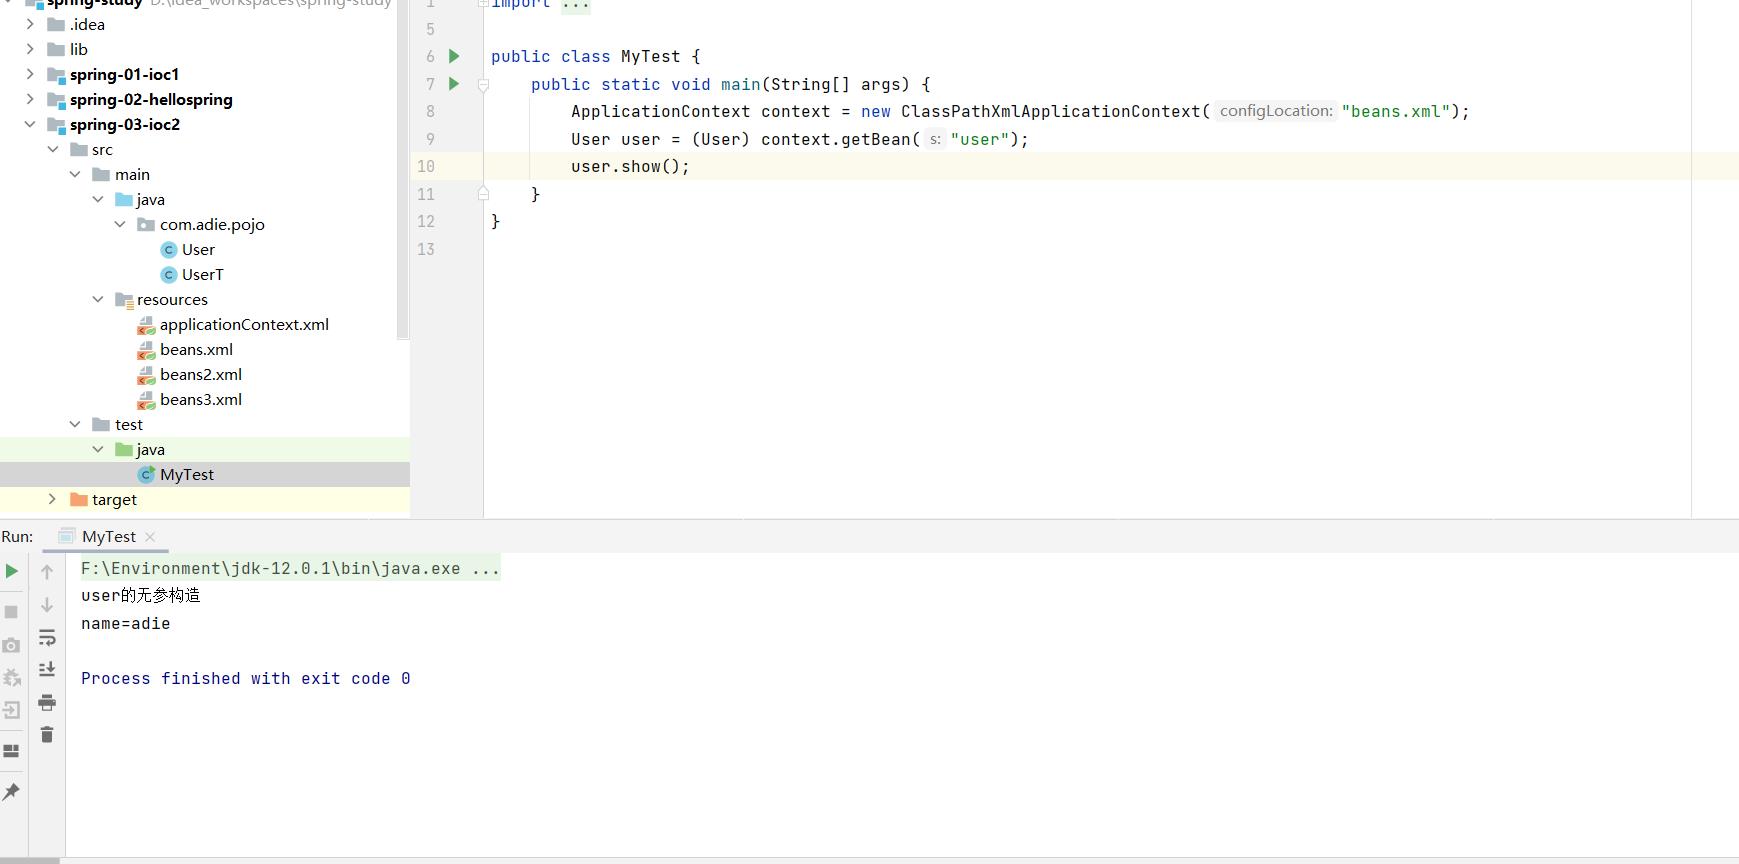This screenshot has width=1739, height=864.
Task: Select the UserT class file
Action: 192,274
